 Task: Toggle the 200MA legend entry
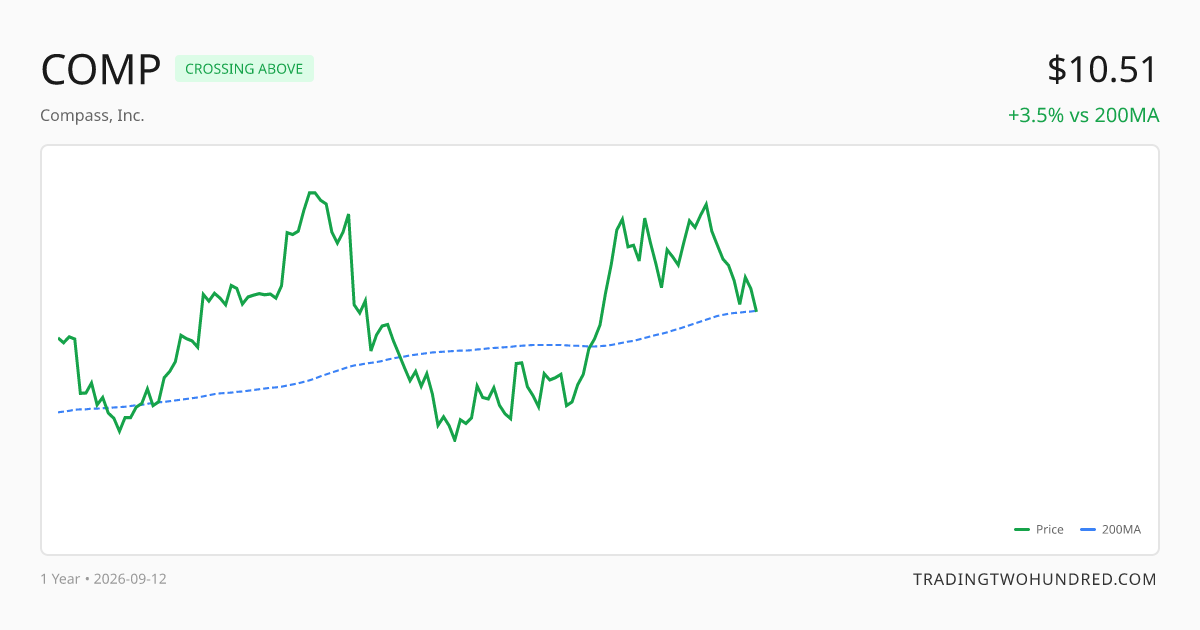pyautogui.click(x=1111, y=530)
